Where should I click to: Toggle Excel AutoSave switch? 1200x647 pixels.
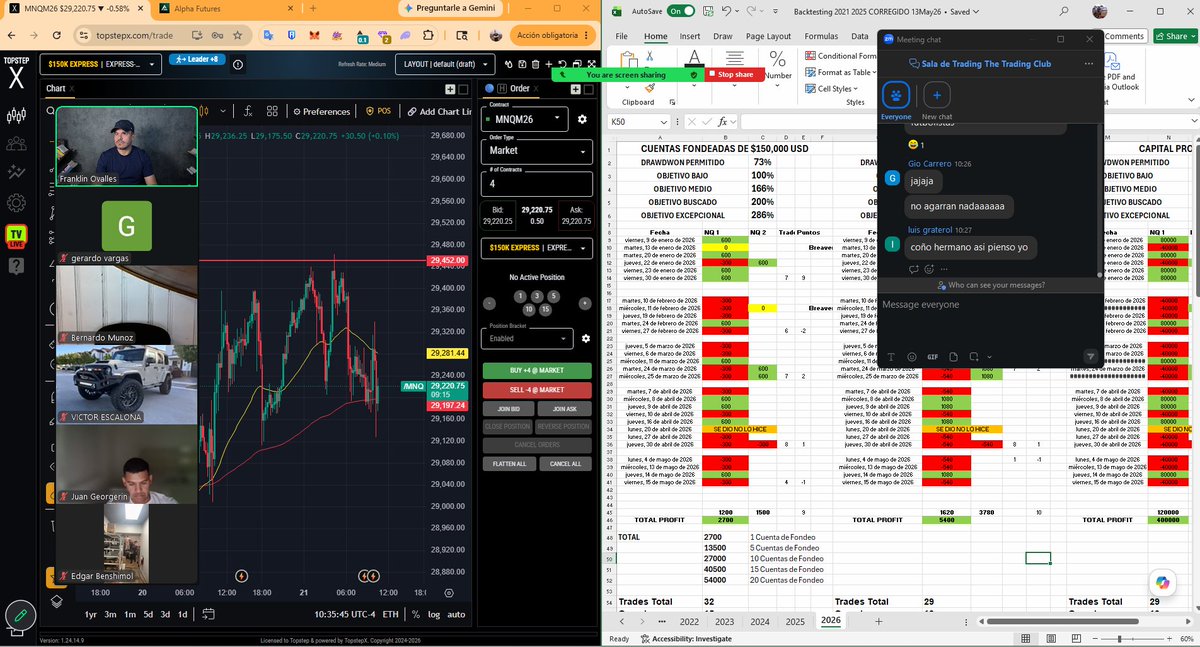click(x=681, y=11)
